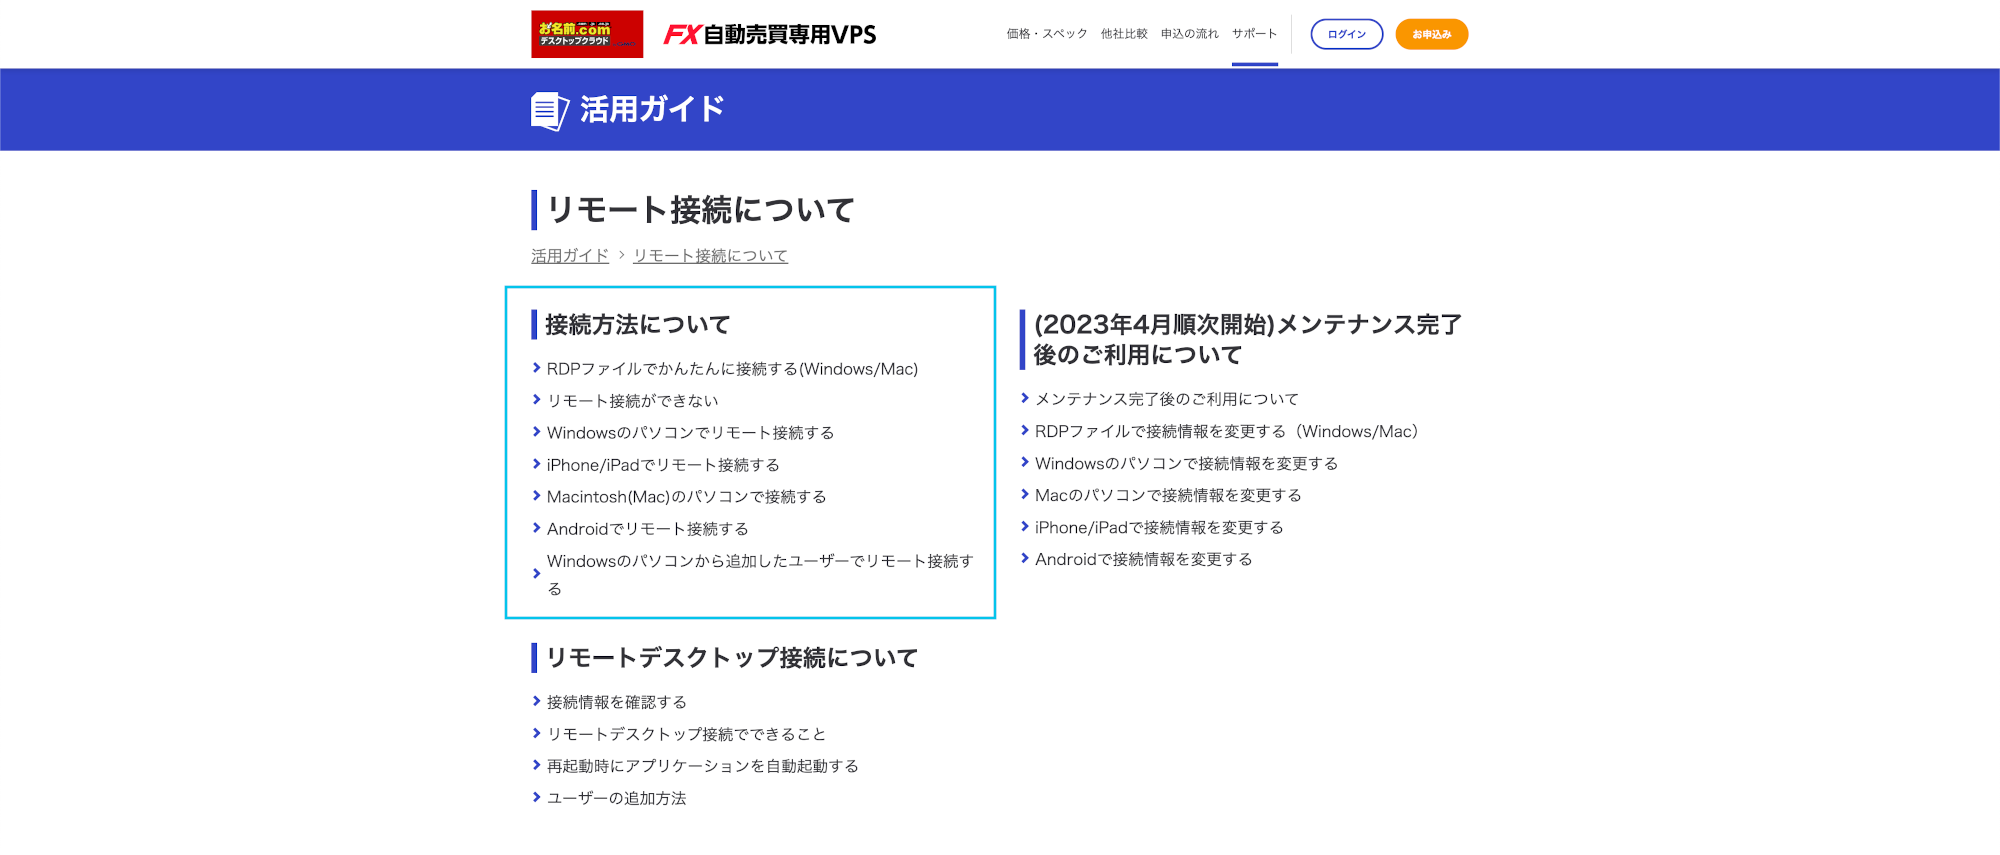Open Androidでリモート接続する guide
The image size is (2000, 855).
tap(647, 529)
